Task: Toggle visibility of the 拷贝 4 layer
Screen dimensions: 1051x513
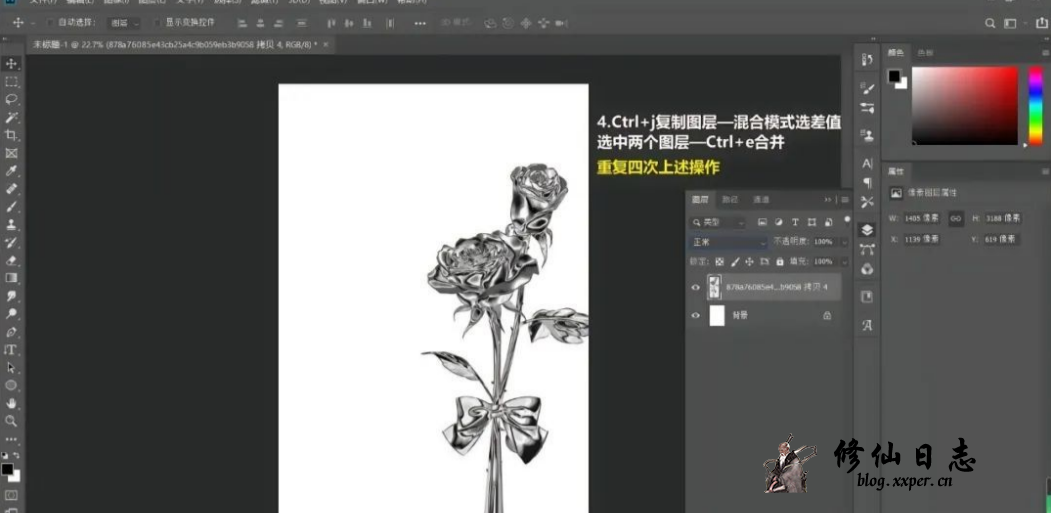Action: pos(696,288)
